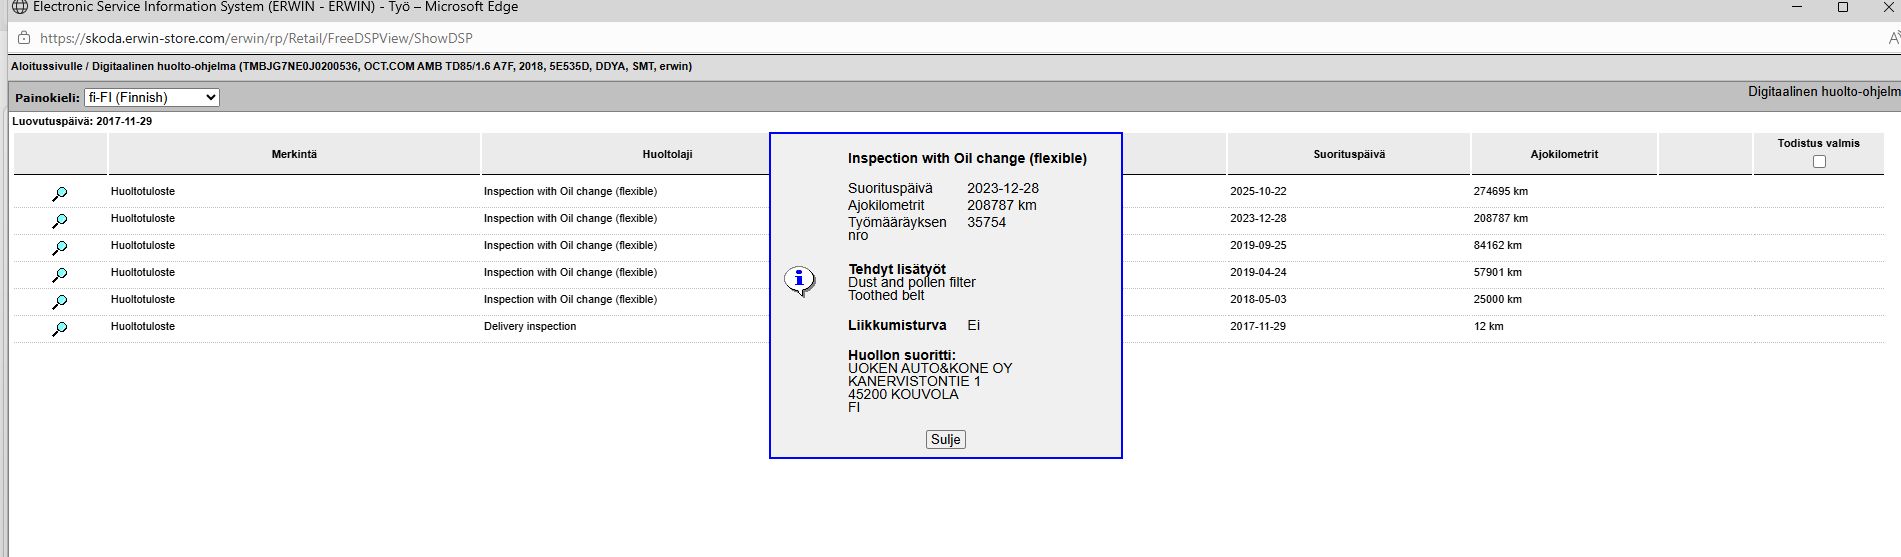Click the padlock site info icon
The height and width of the screenshot is (557, 1901).
pyautogui.click(x=24, y=38)
